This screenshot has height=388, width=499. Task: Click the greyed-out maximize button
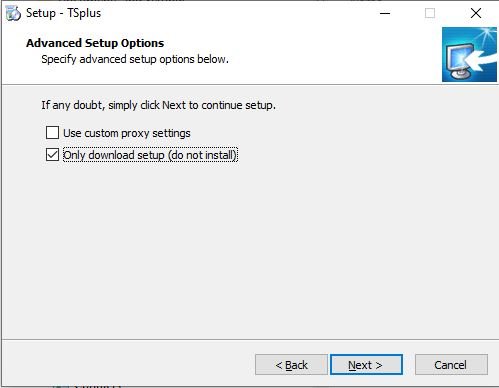pyautogui.click(x=430, y=13)
